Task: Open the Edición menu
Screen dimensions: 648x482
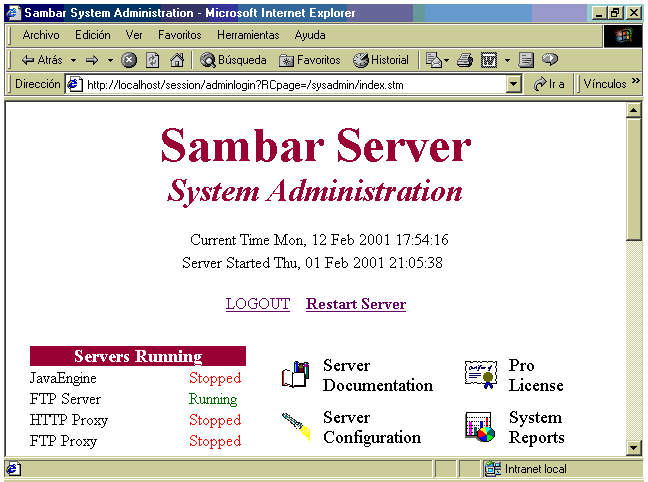Action: point(93,35)
